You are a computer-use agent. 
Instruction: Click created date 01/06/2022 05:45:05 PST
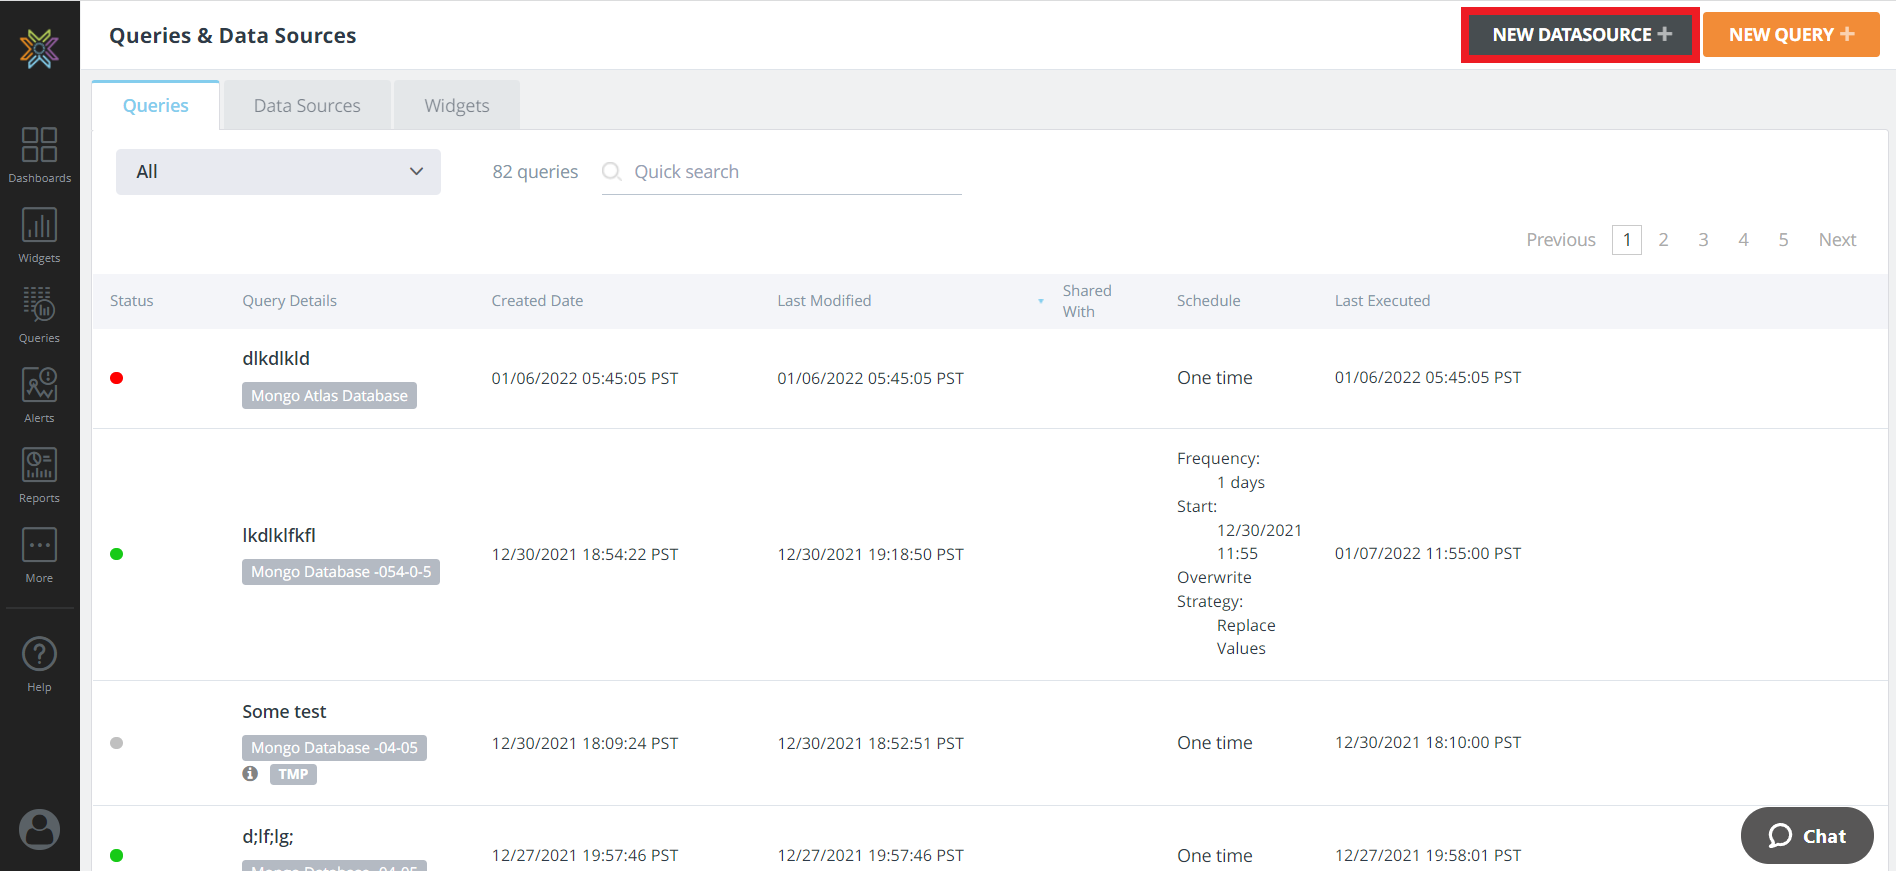point(585,378)
